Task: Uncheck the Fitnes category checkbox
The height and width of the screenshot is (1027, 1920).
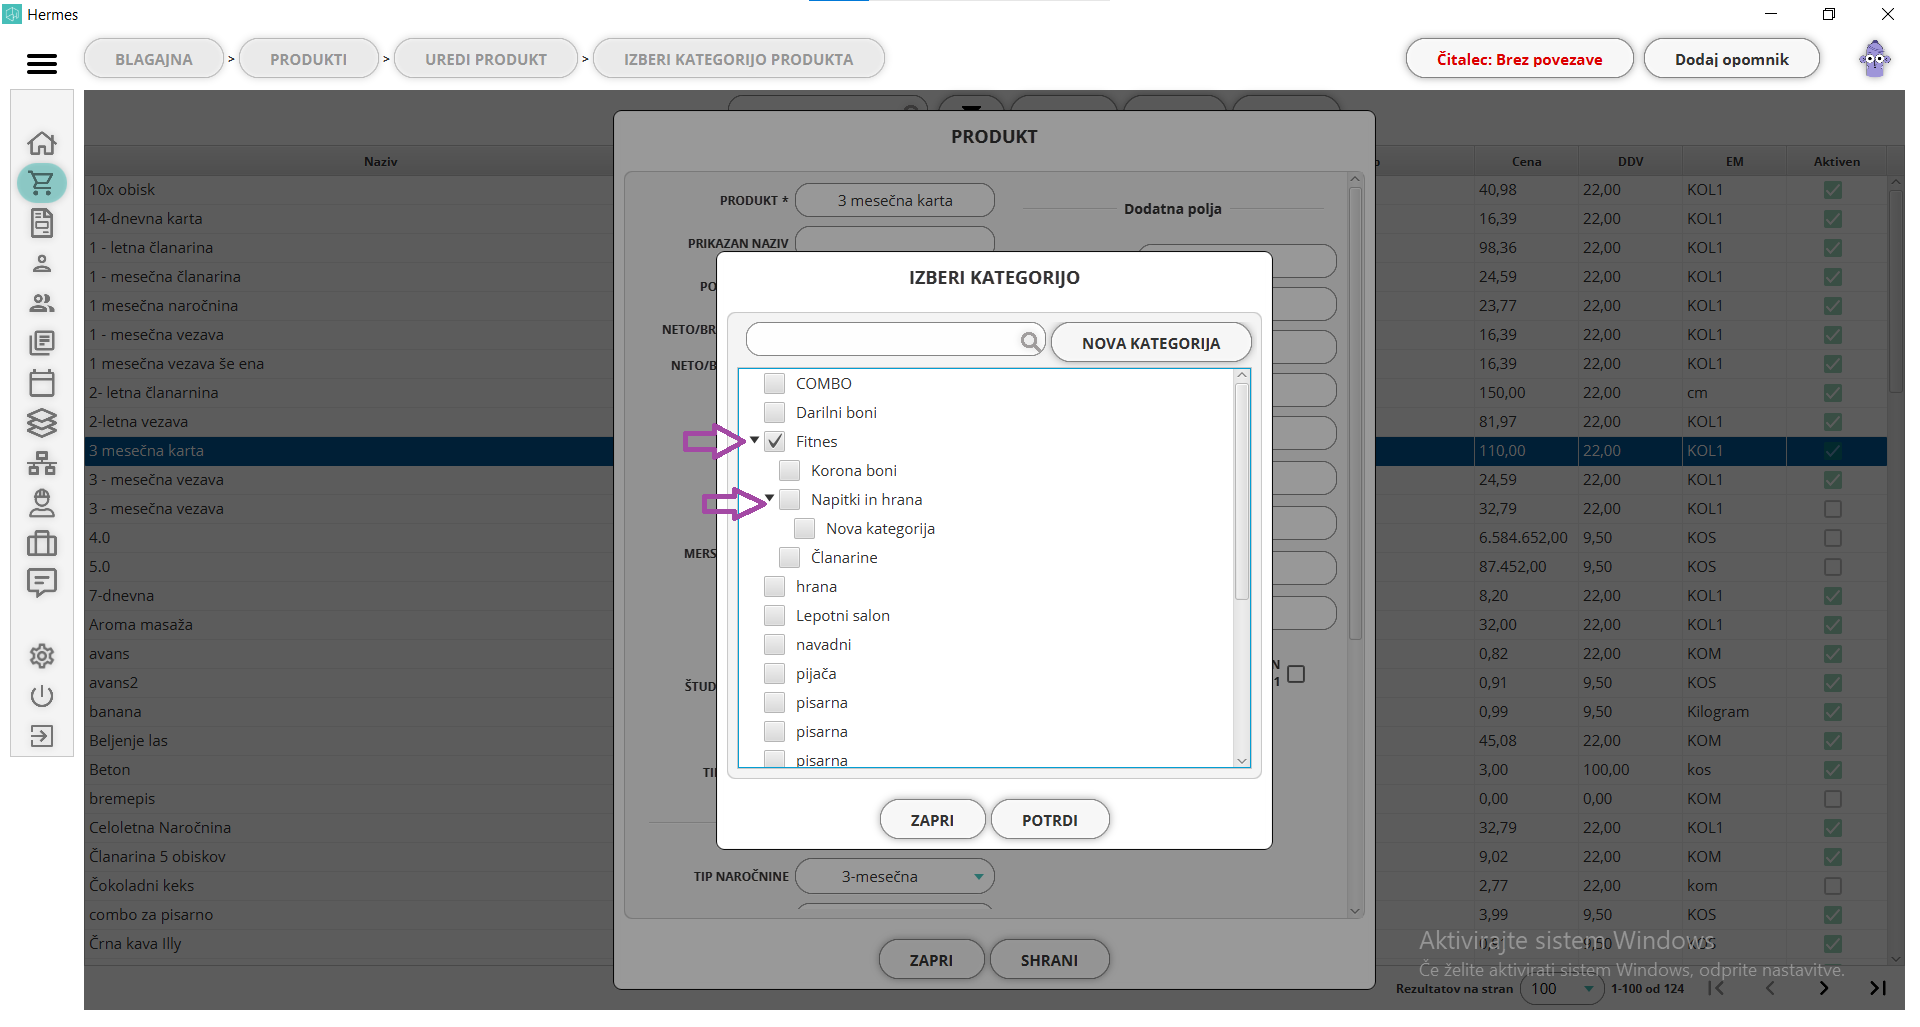Action: click(774, 441)
